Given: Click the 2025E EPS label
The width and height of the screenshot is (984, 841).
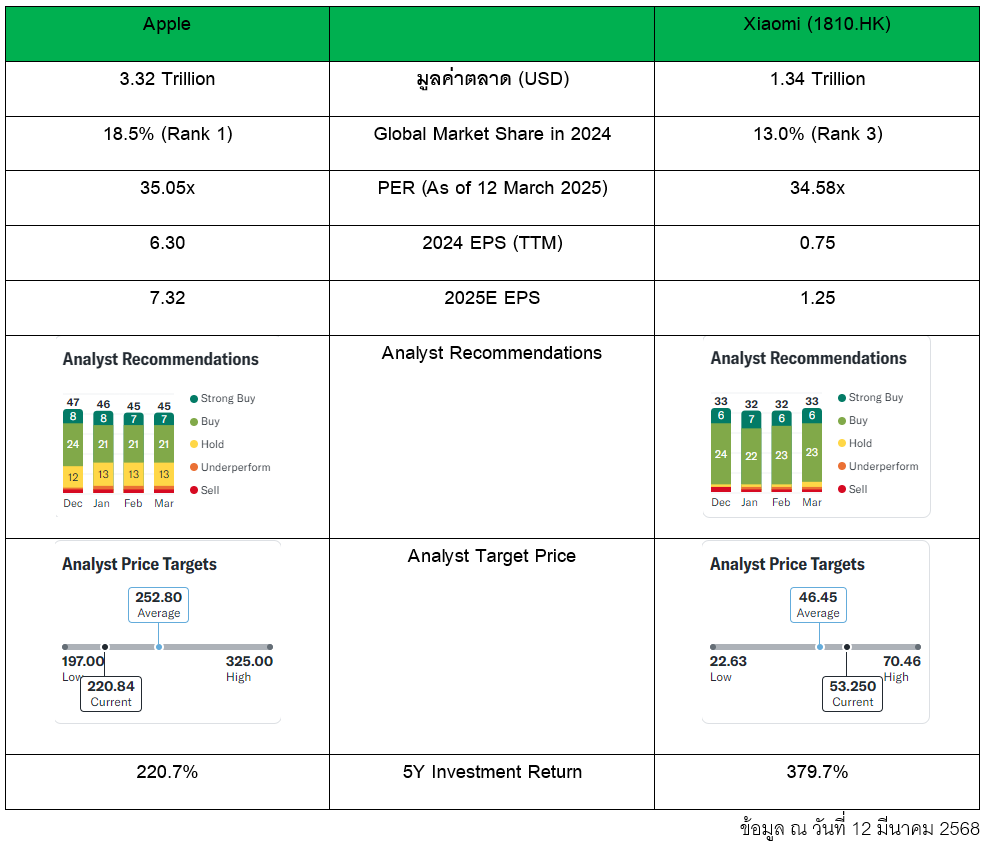Looking at the screenshot, I should tap(493, 297).
